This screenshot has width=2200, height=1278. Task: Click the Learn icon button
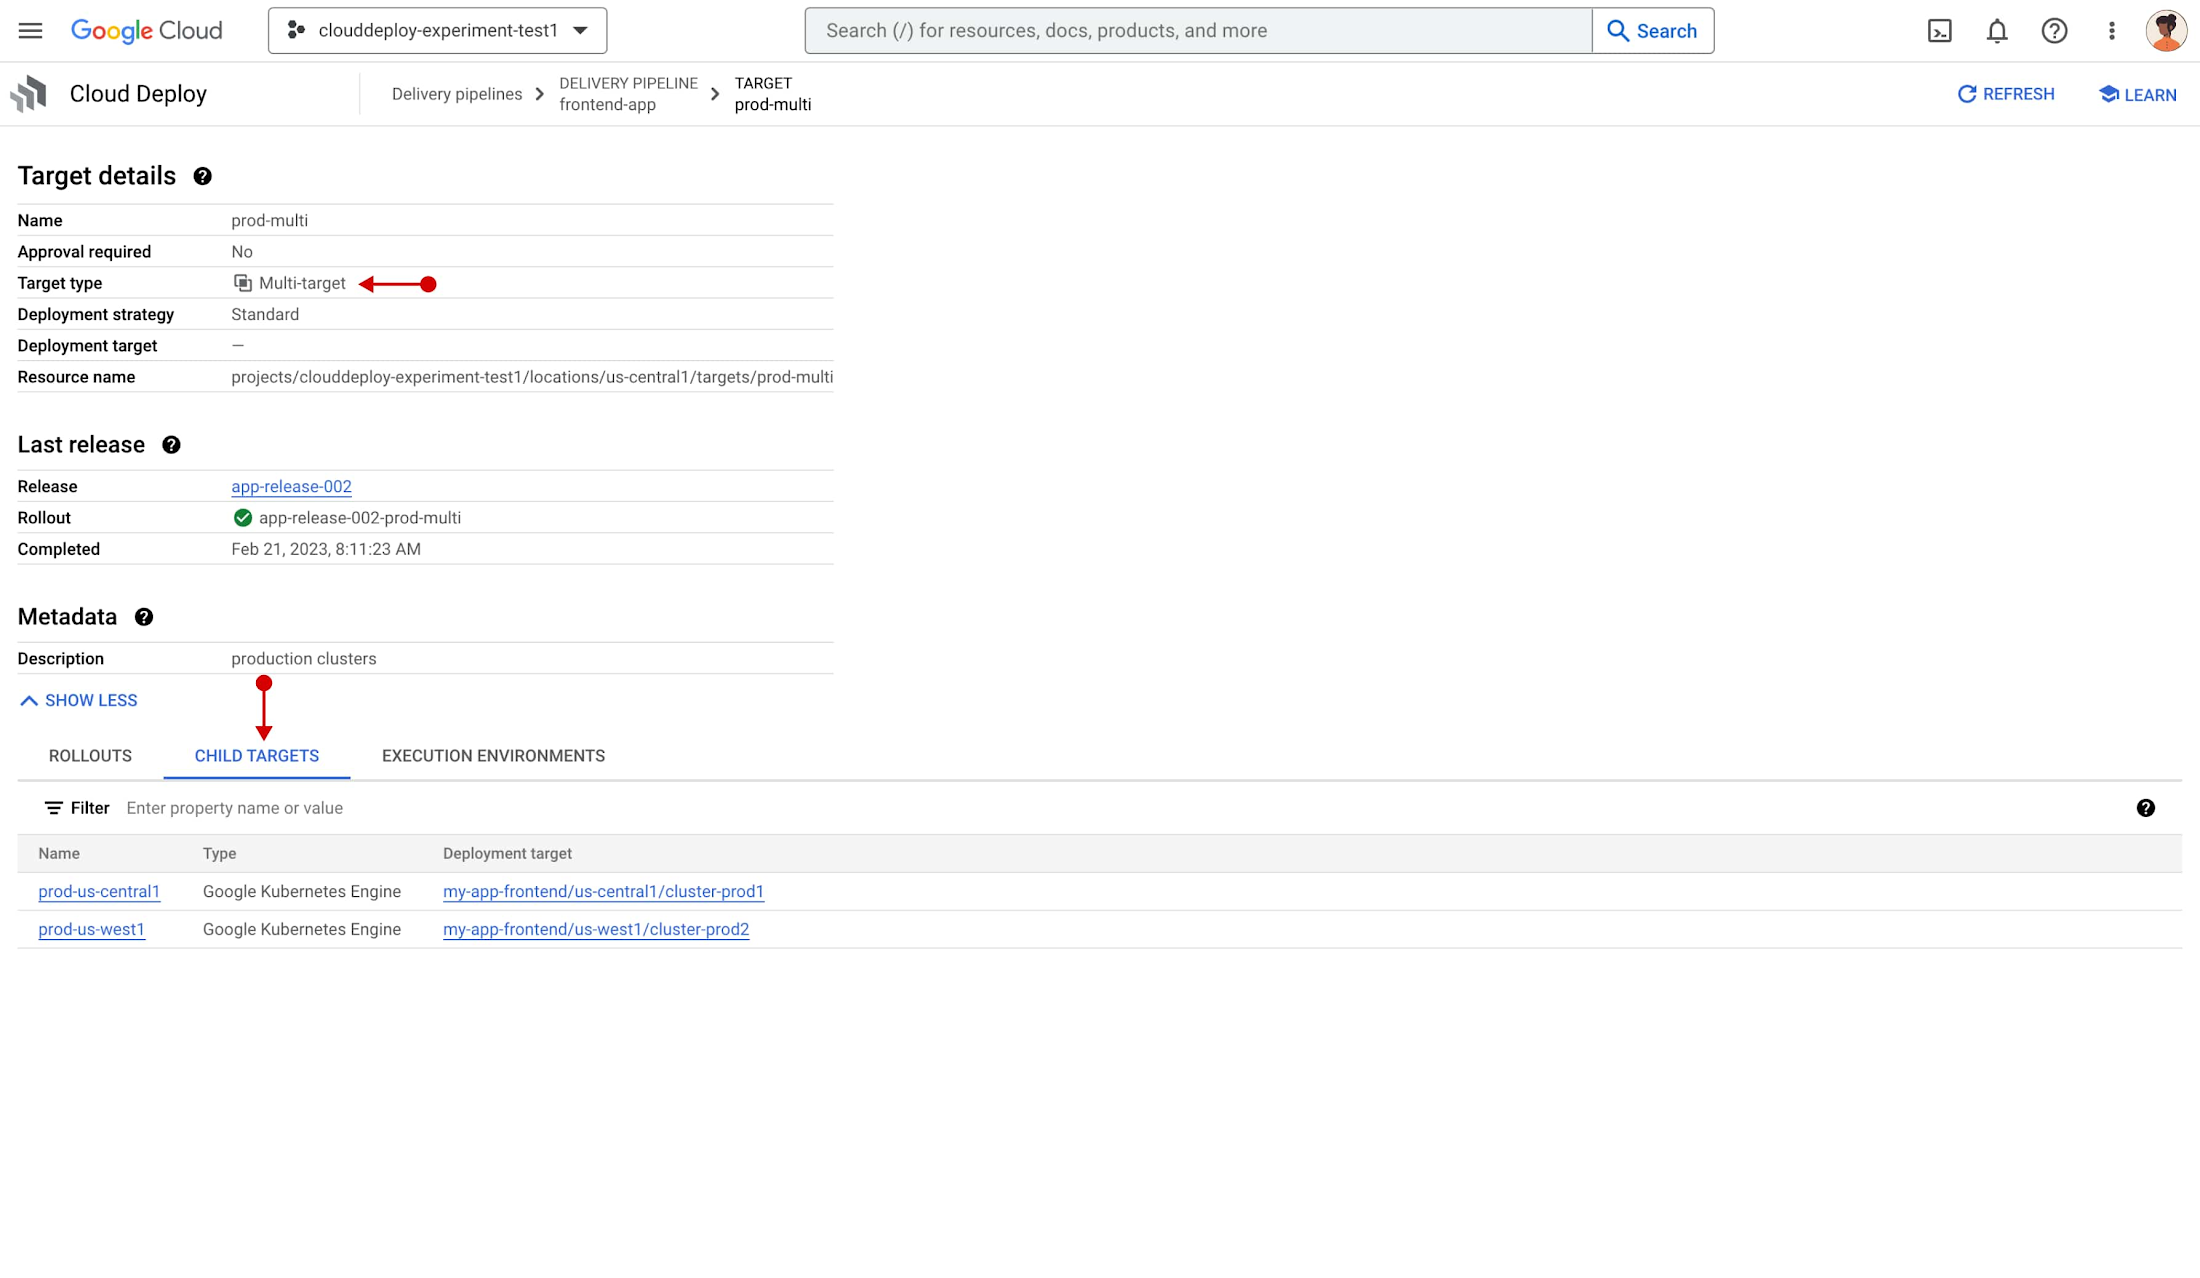click(2107, 94)
